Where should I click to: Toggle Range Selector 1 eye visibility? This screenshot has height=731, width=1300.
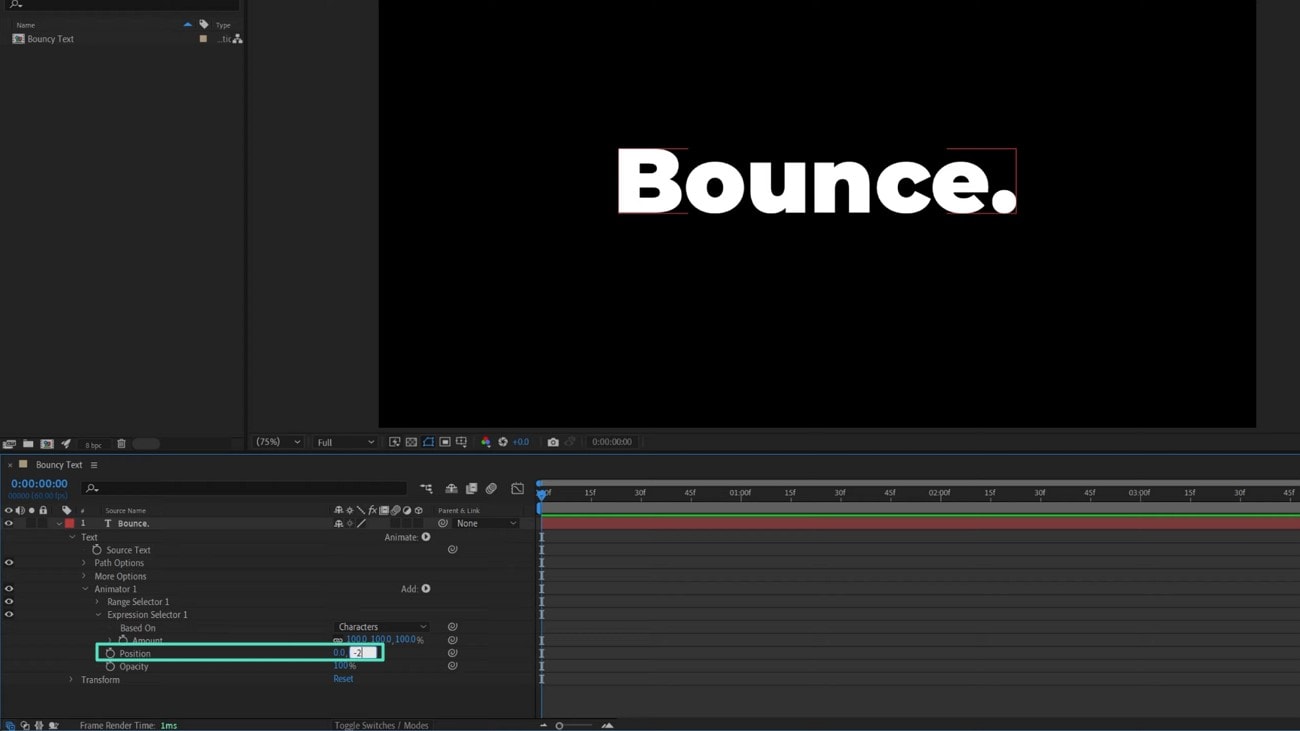click(9, 602)
